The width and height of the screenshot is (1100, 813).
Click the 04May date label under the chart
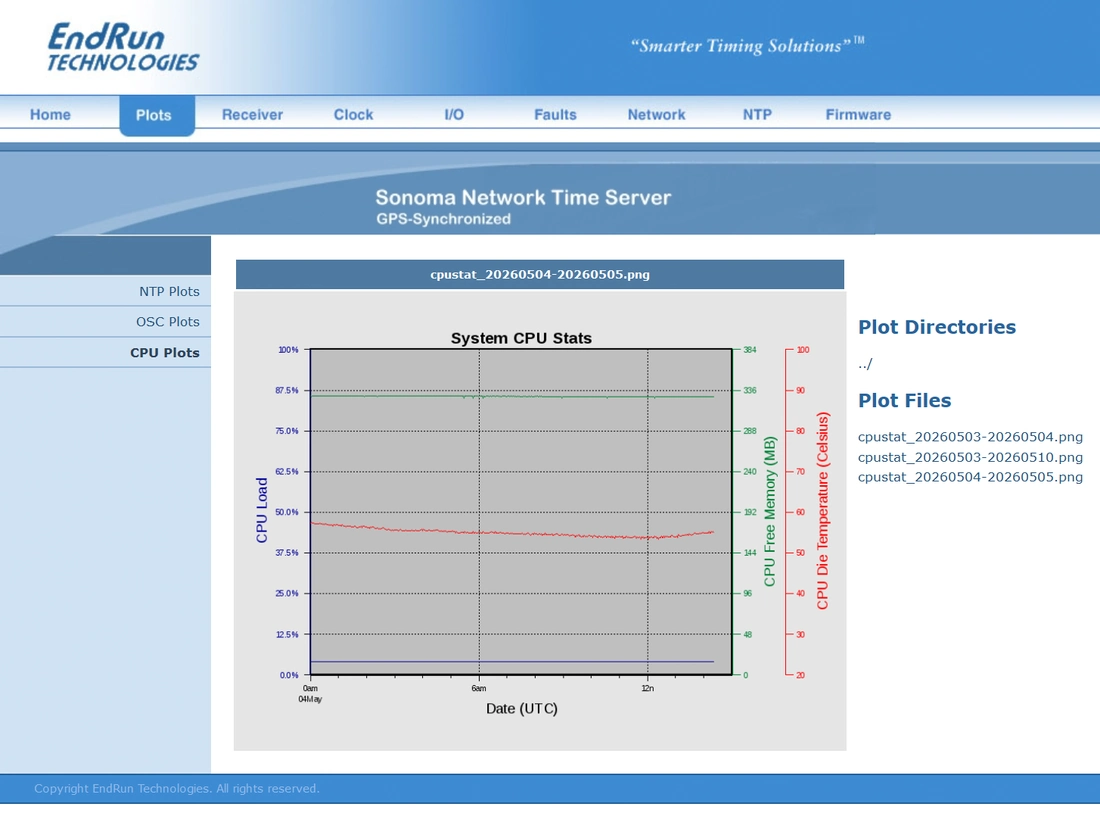tap(310, 699)
